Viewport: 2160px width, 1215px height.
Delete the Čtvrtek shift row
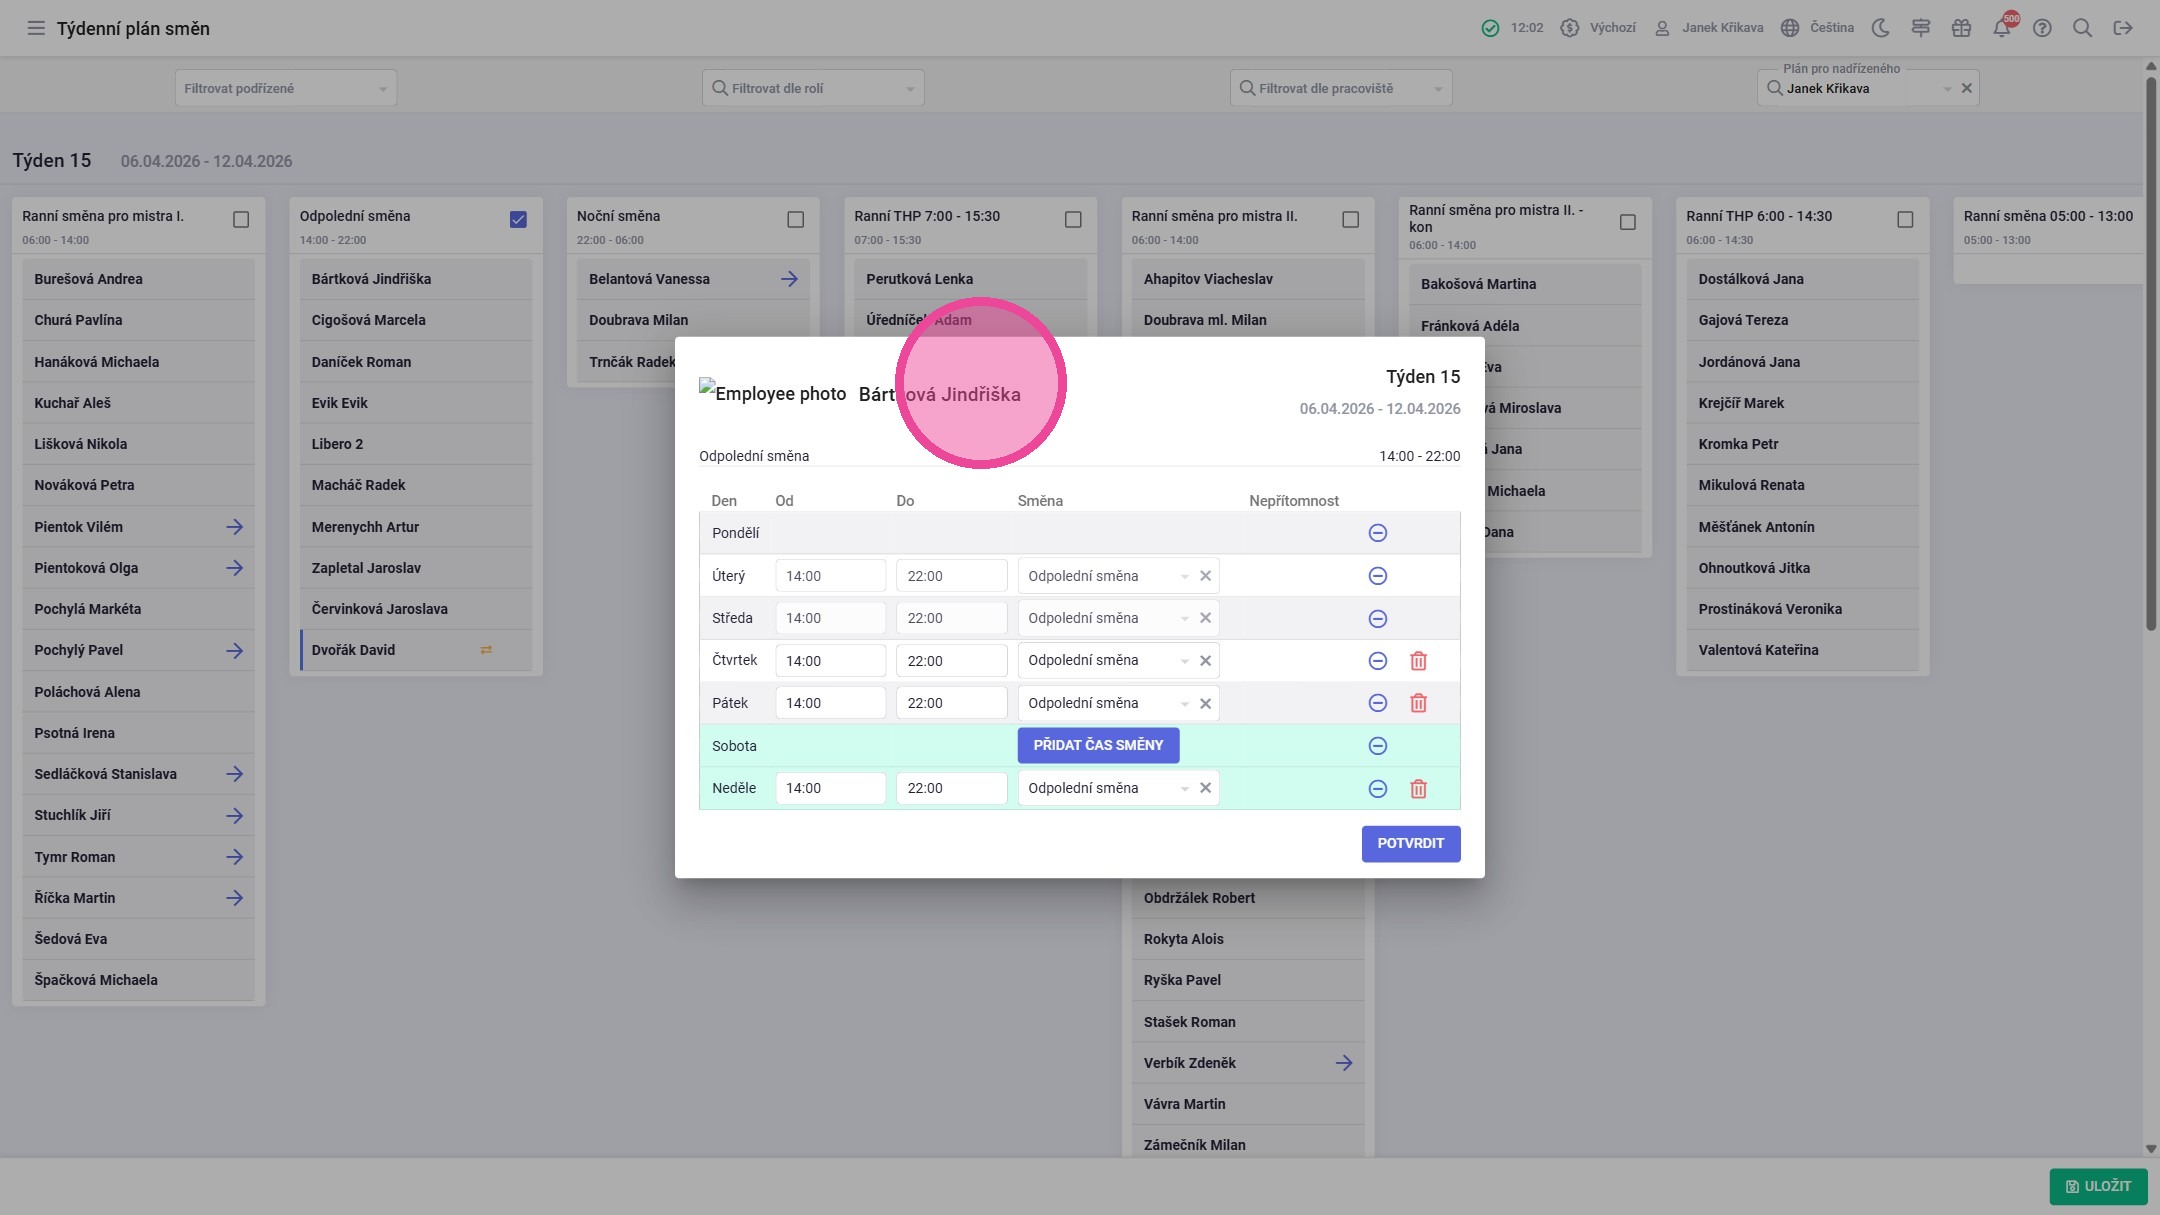pos(1418,661)
